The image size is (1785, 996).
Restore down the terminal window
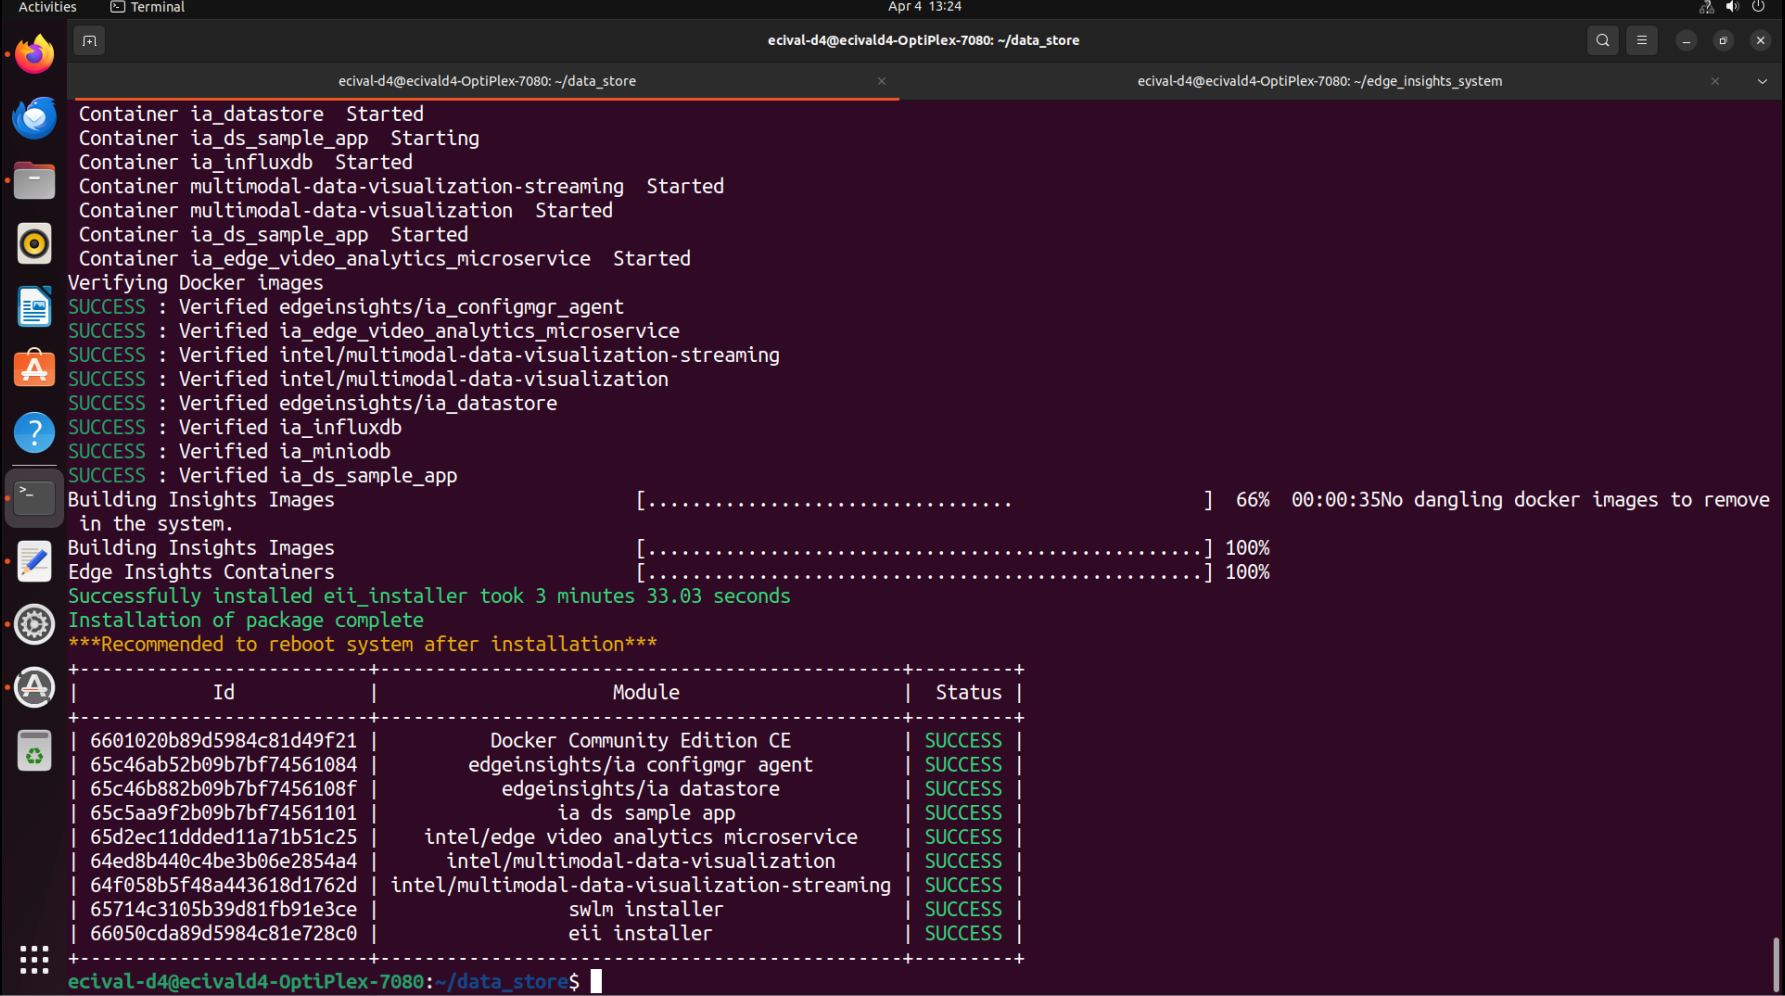pyautogui.click(x=1723, y=41)
